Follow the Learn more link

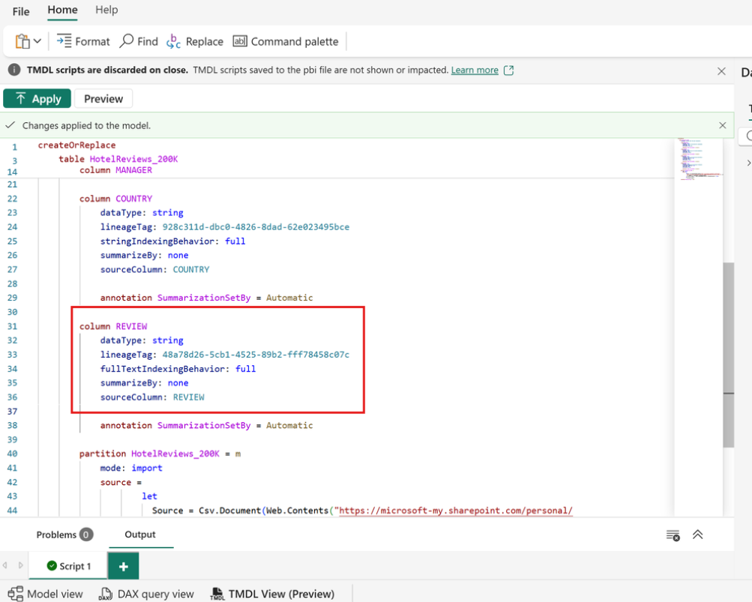pos(474,70)
